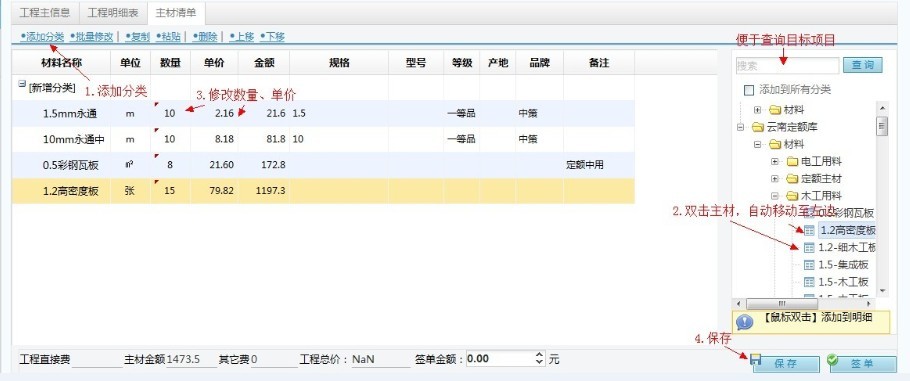Click the 8.18 unit price cell

tap(214, 139)
